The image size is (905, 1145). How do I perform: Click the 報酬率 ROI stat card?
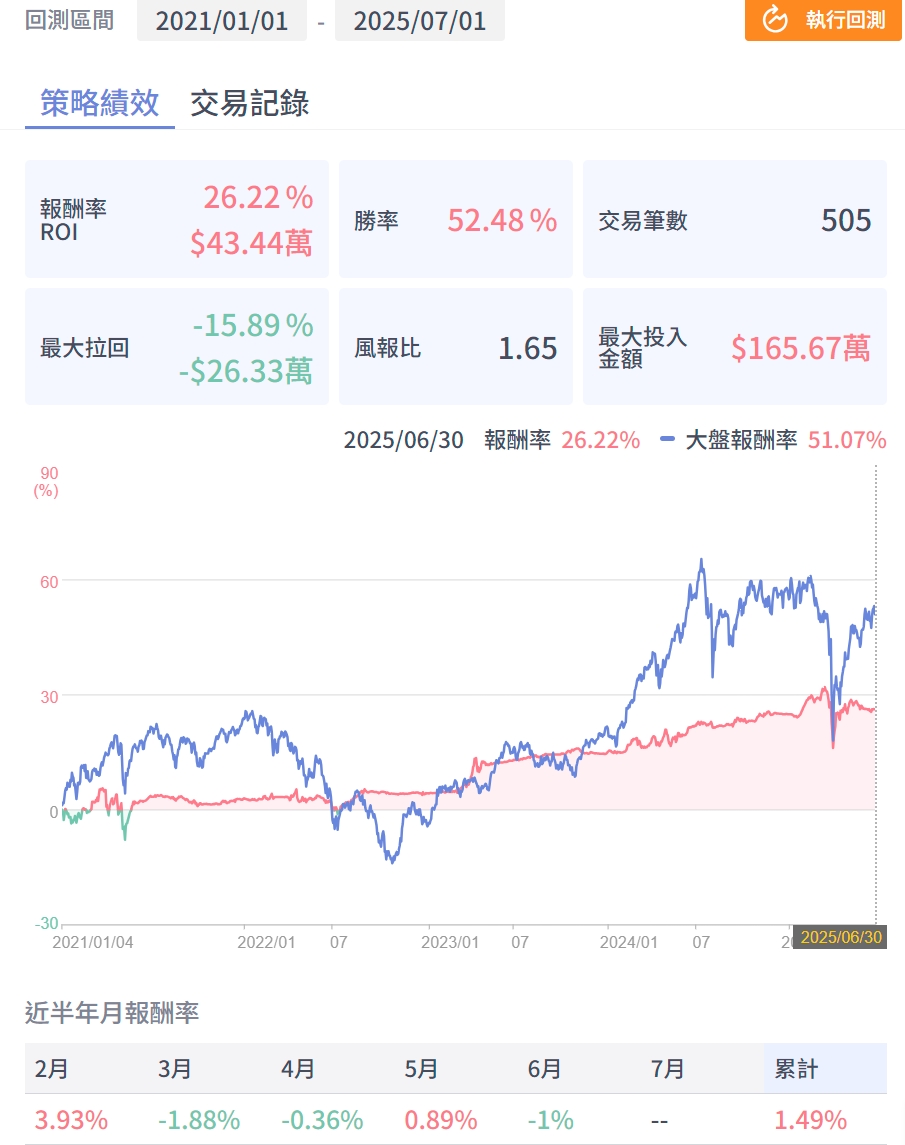click(177, 220)
